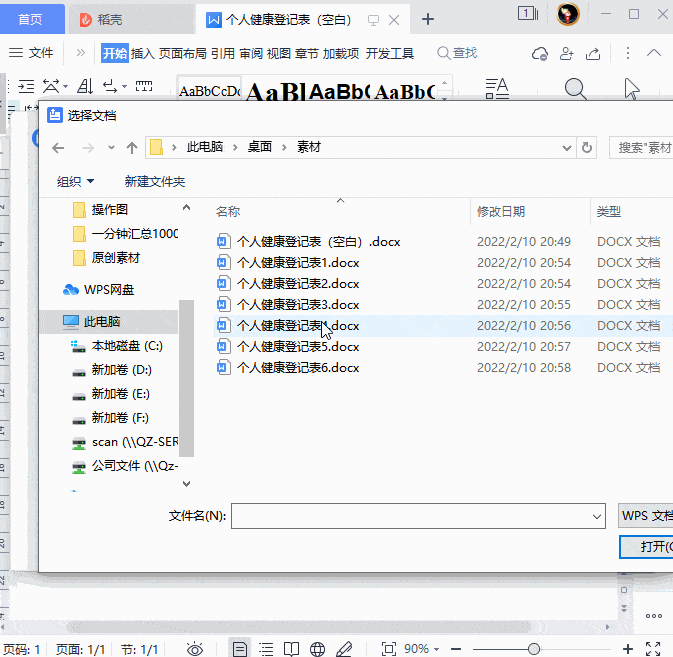The height and width of the screenshot is (657, 673).
Task: Switch to the 页面布局 ribbon tab
Action: (183, 53)
